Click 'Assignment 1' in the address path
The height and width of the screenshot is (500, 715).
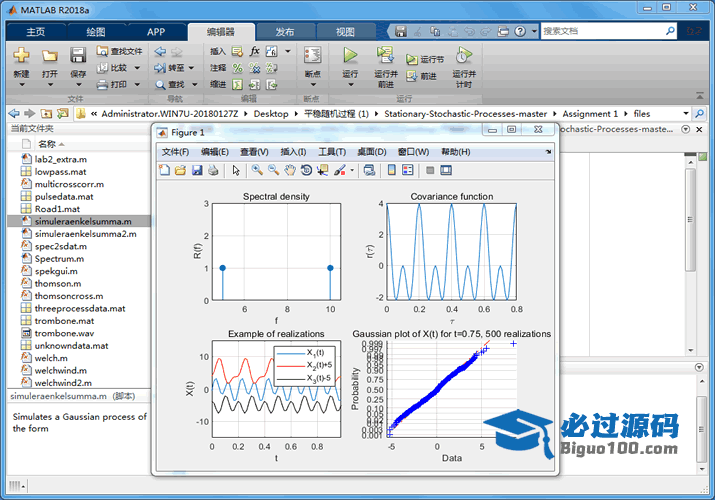point(590,113)
